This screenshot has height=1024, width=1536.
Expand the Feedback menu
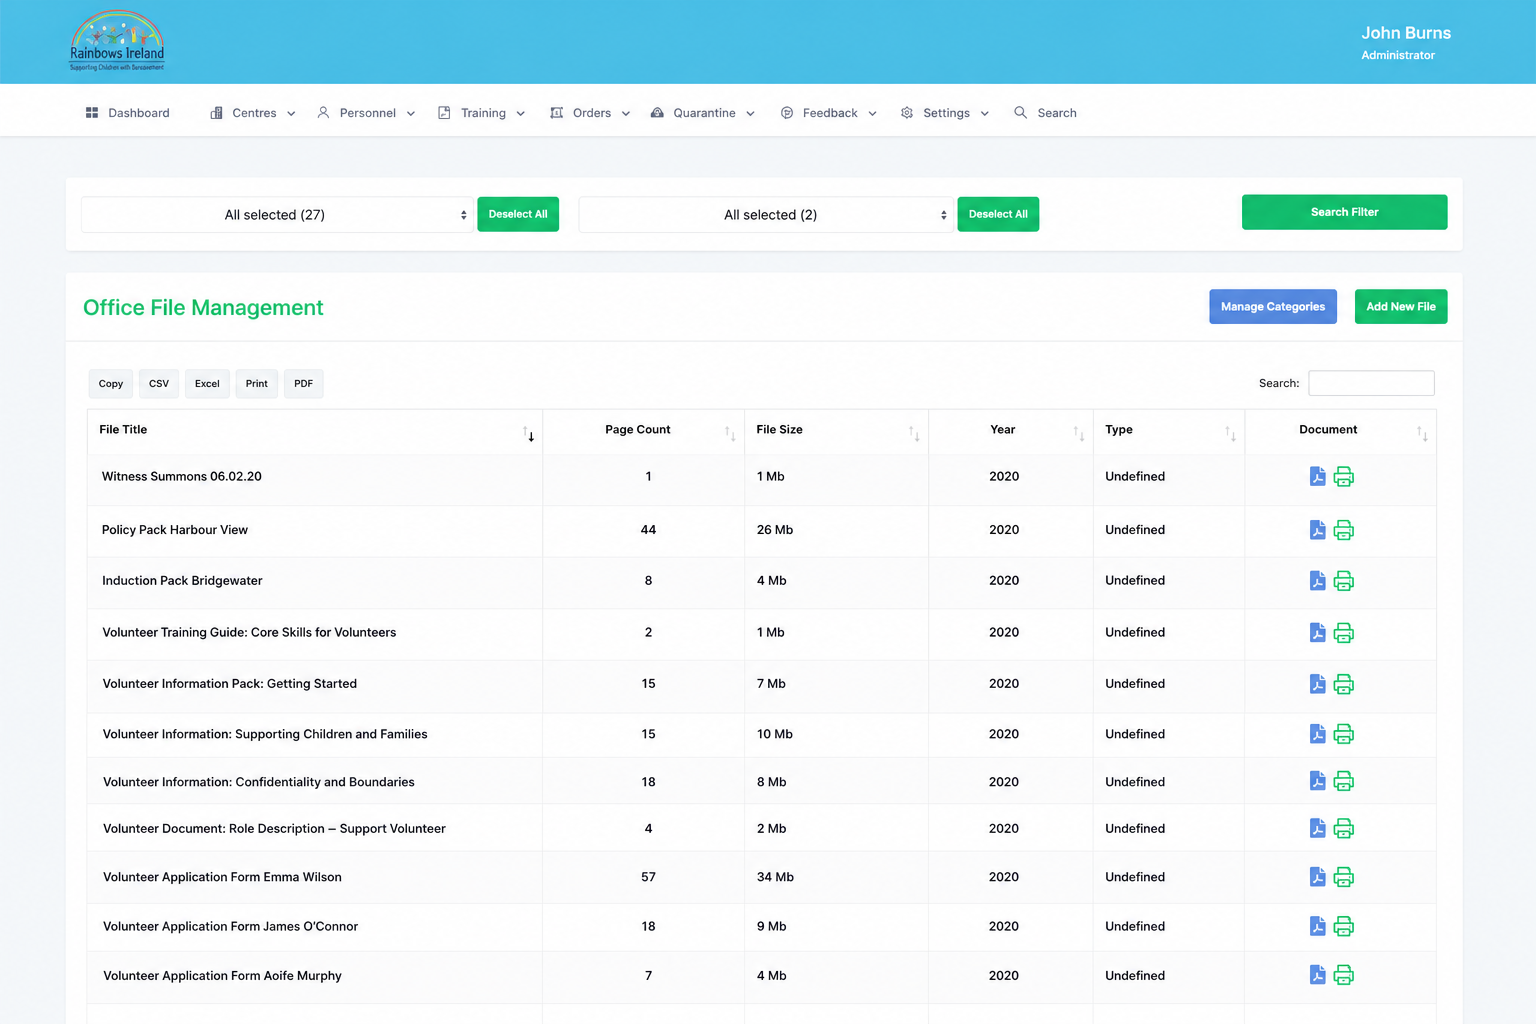click(x=829, y=113)
